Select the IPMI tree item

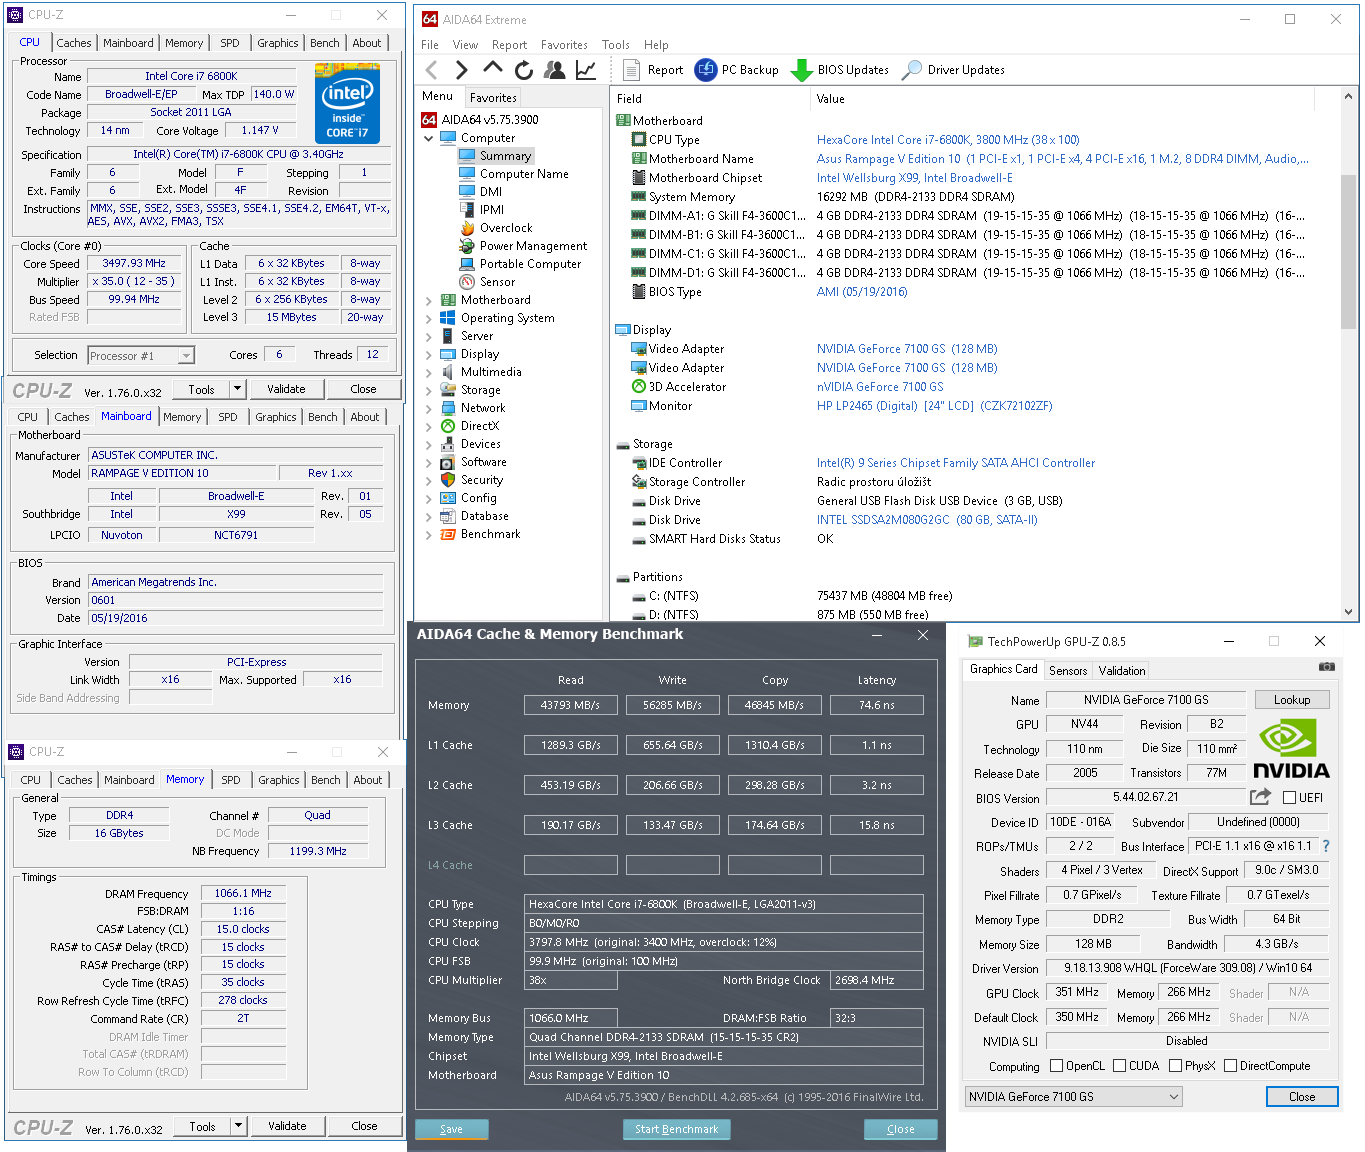click(492, 210)
